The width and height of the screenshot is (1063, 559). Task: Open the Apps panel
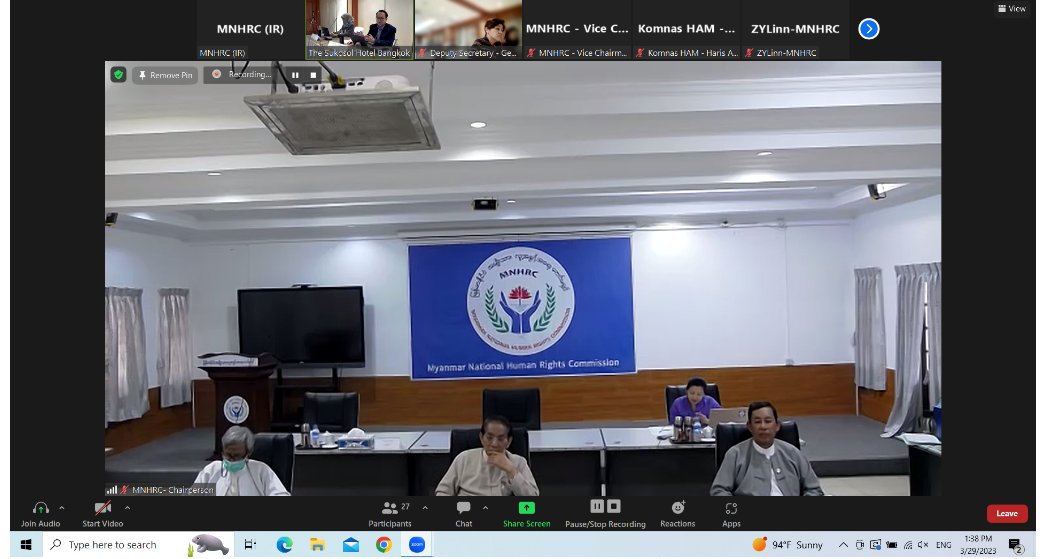click(731, 514)
